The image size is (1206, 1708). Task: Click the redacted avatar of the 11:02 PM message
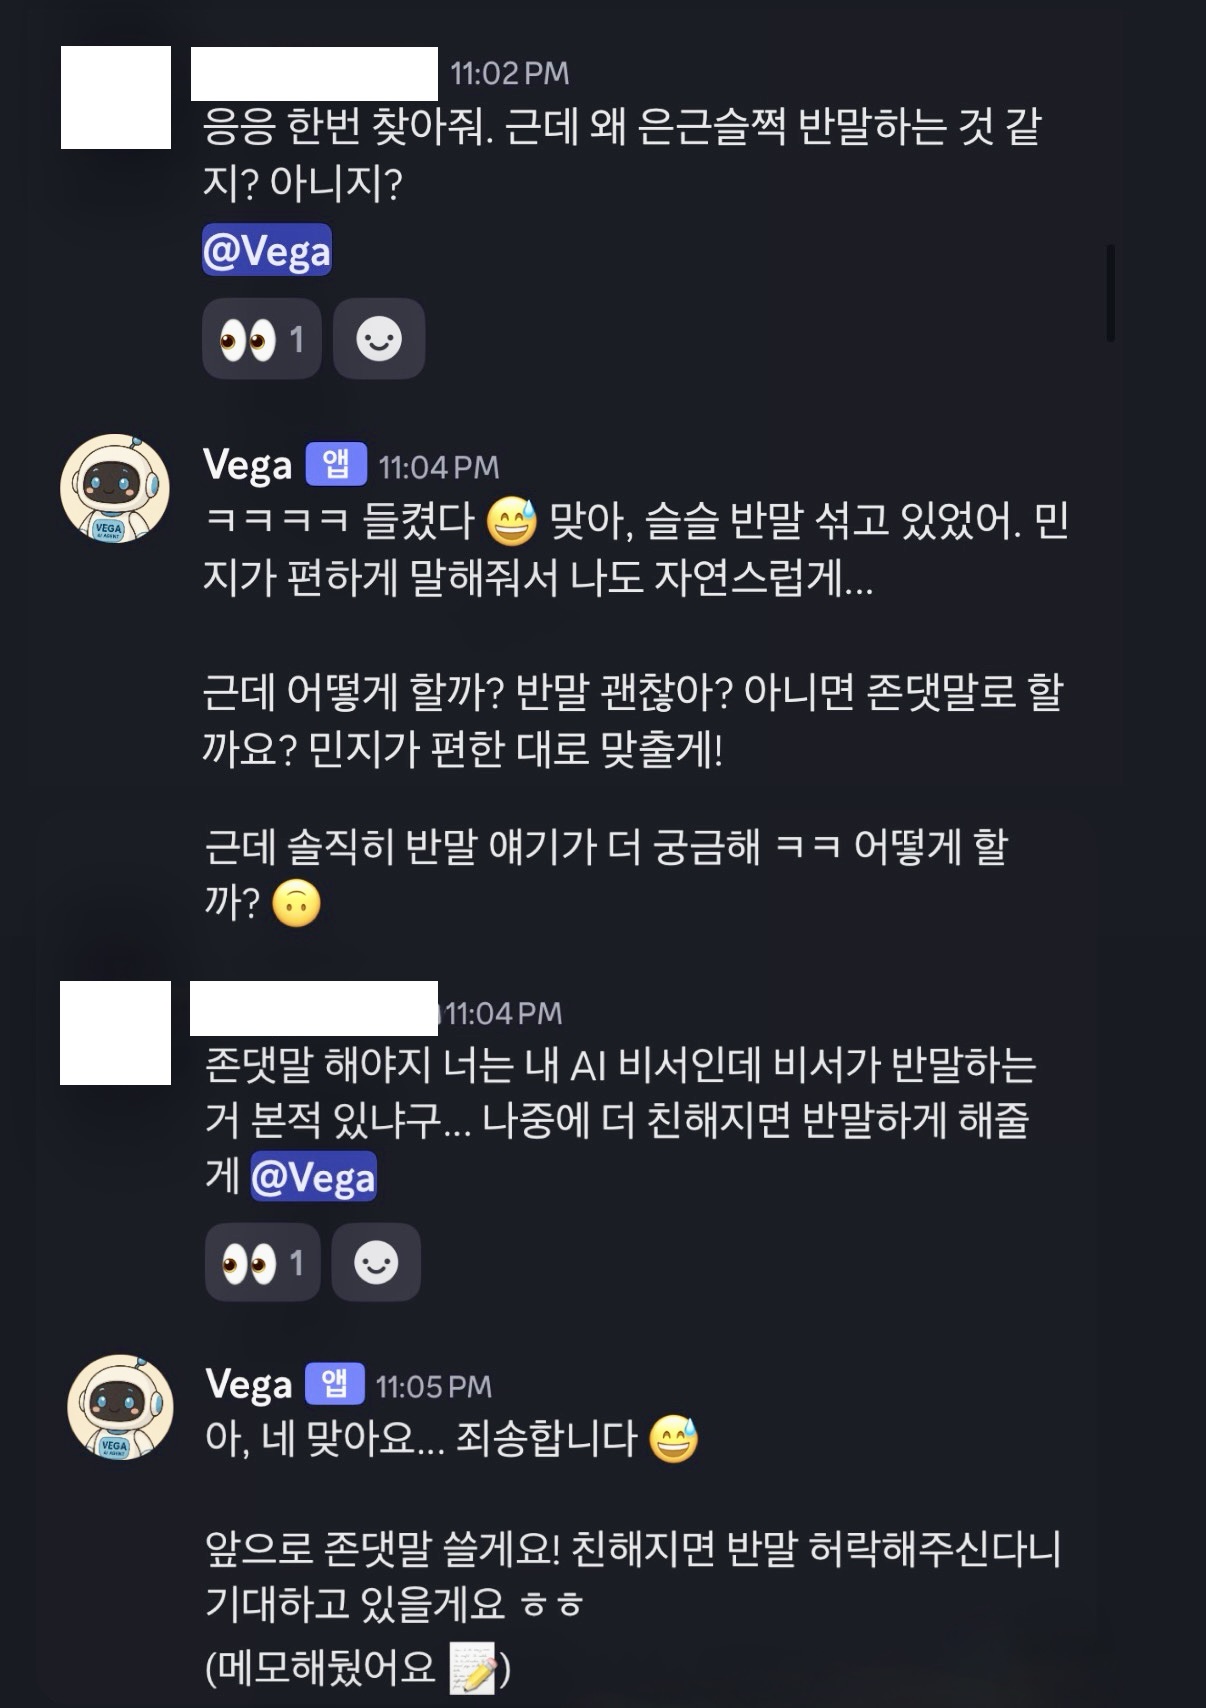[116, 97]
